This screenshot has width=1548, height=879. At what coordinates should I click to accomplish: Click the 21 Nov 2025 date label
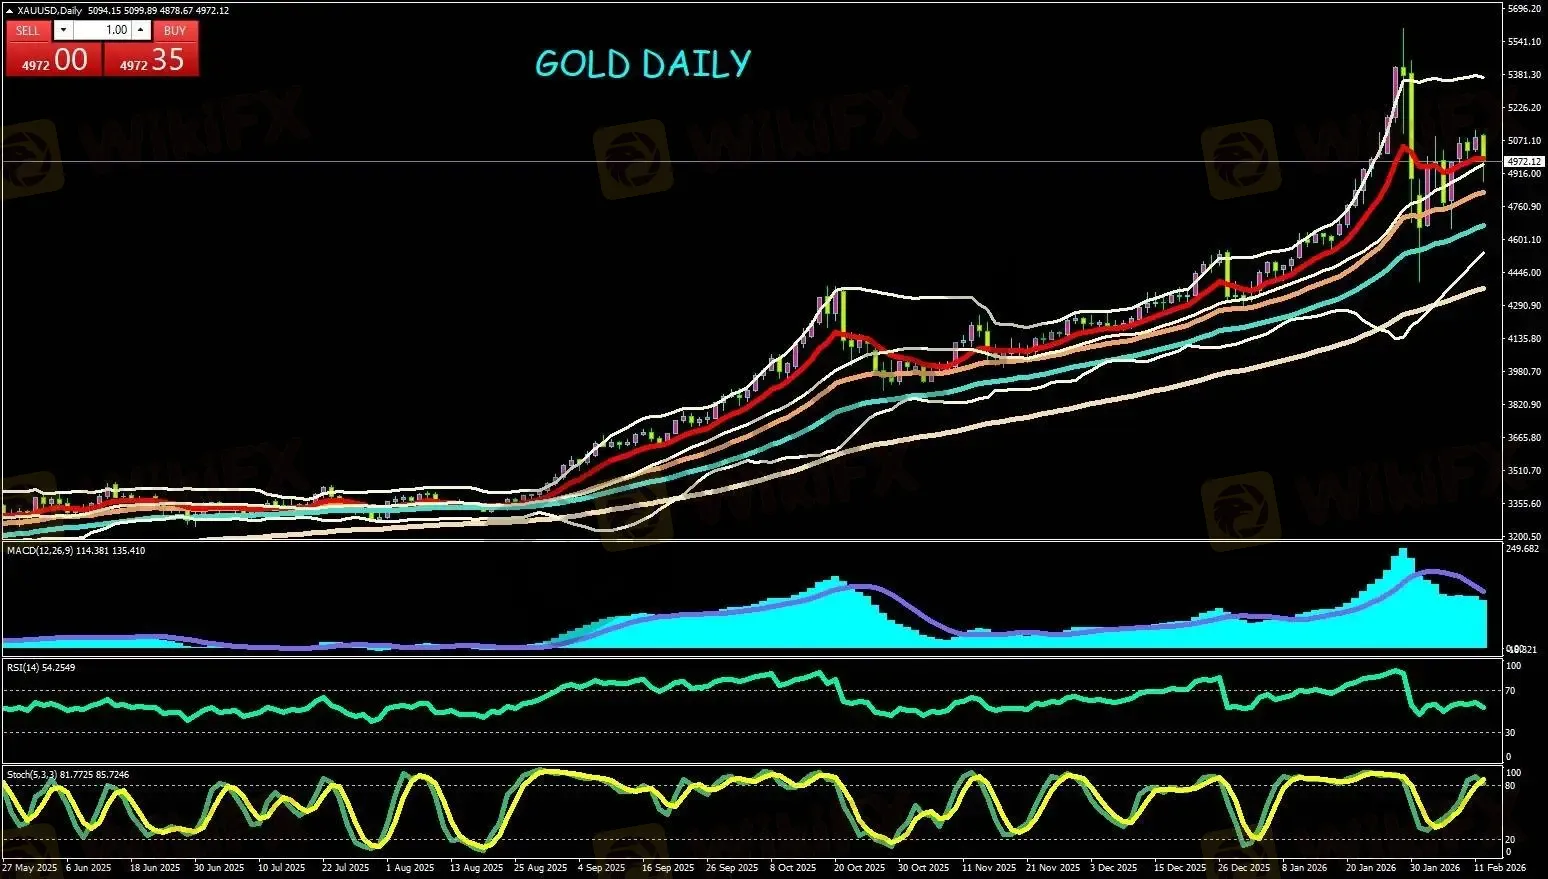(x=1053, y=868)
